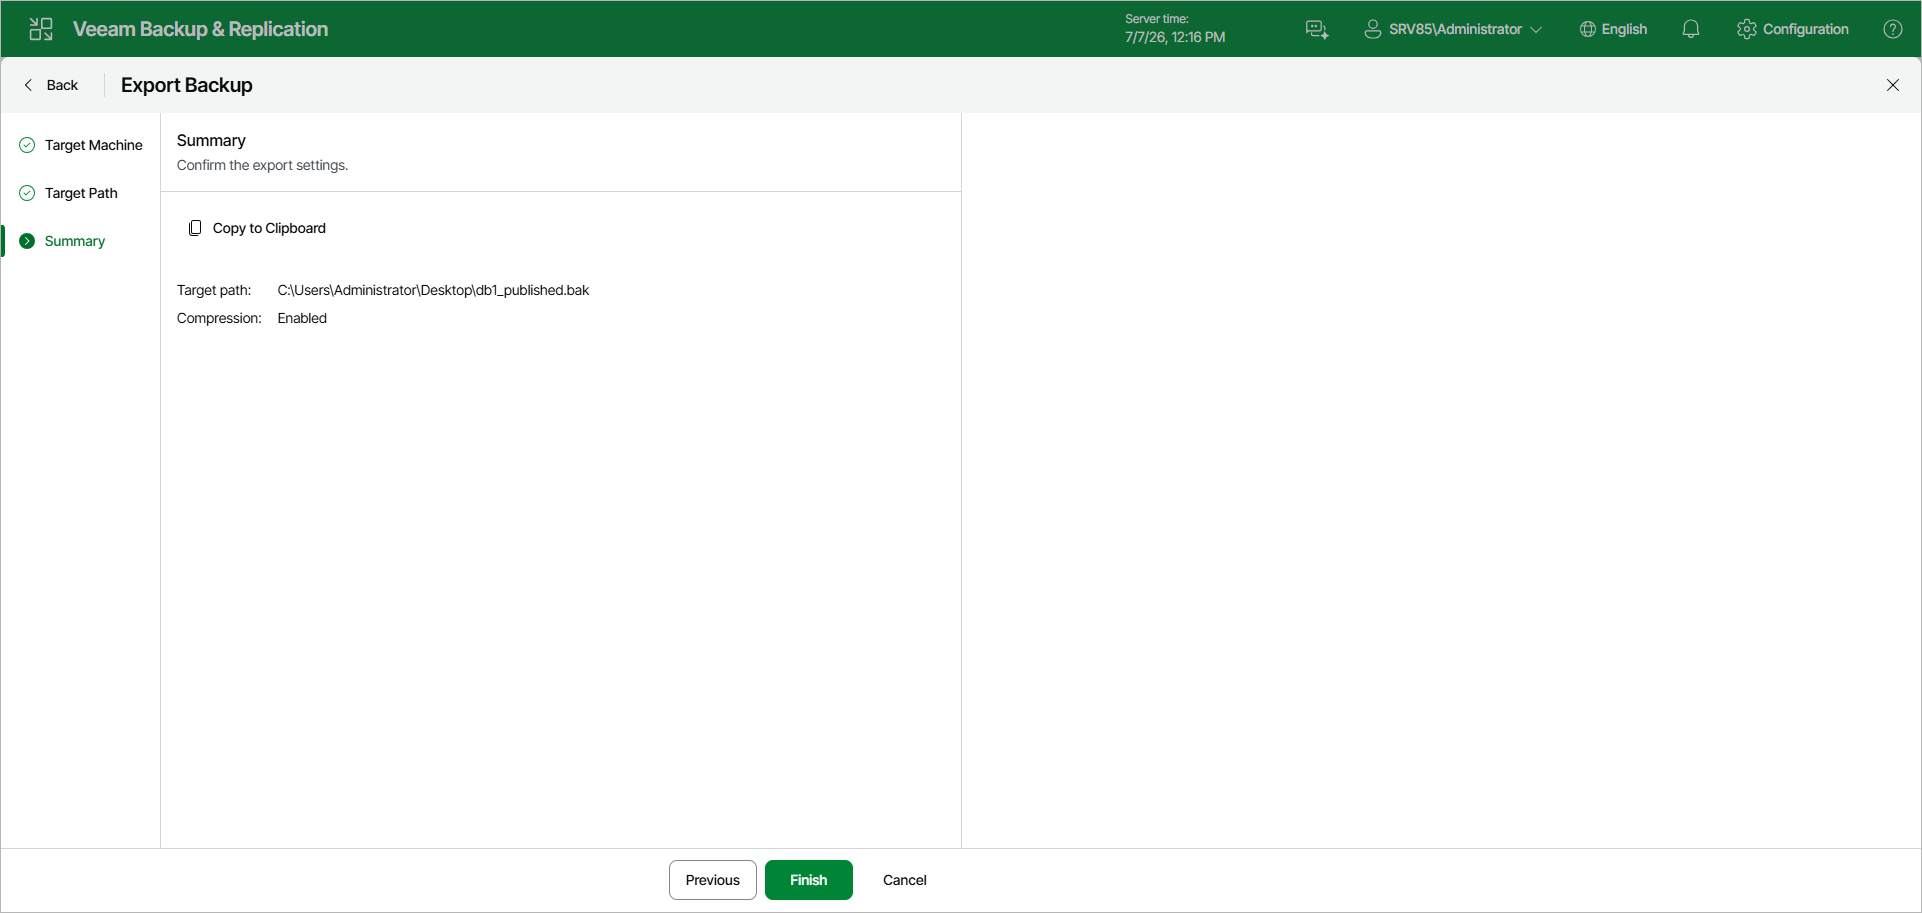The image size is (1922, 913).
Task: Click the Veeam Backup & Replication title
Action: (x=200, y=29)
